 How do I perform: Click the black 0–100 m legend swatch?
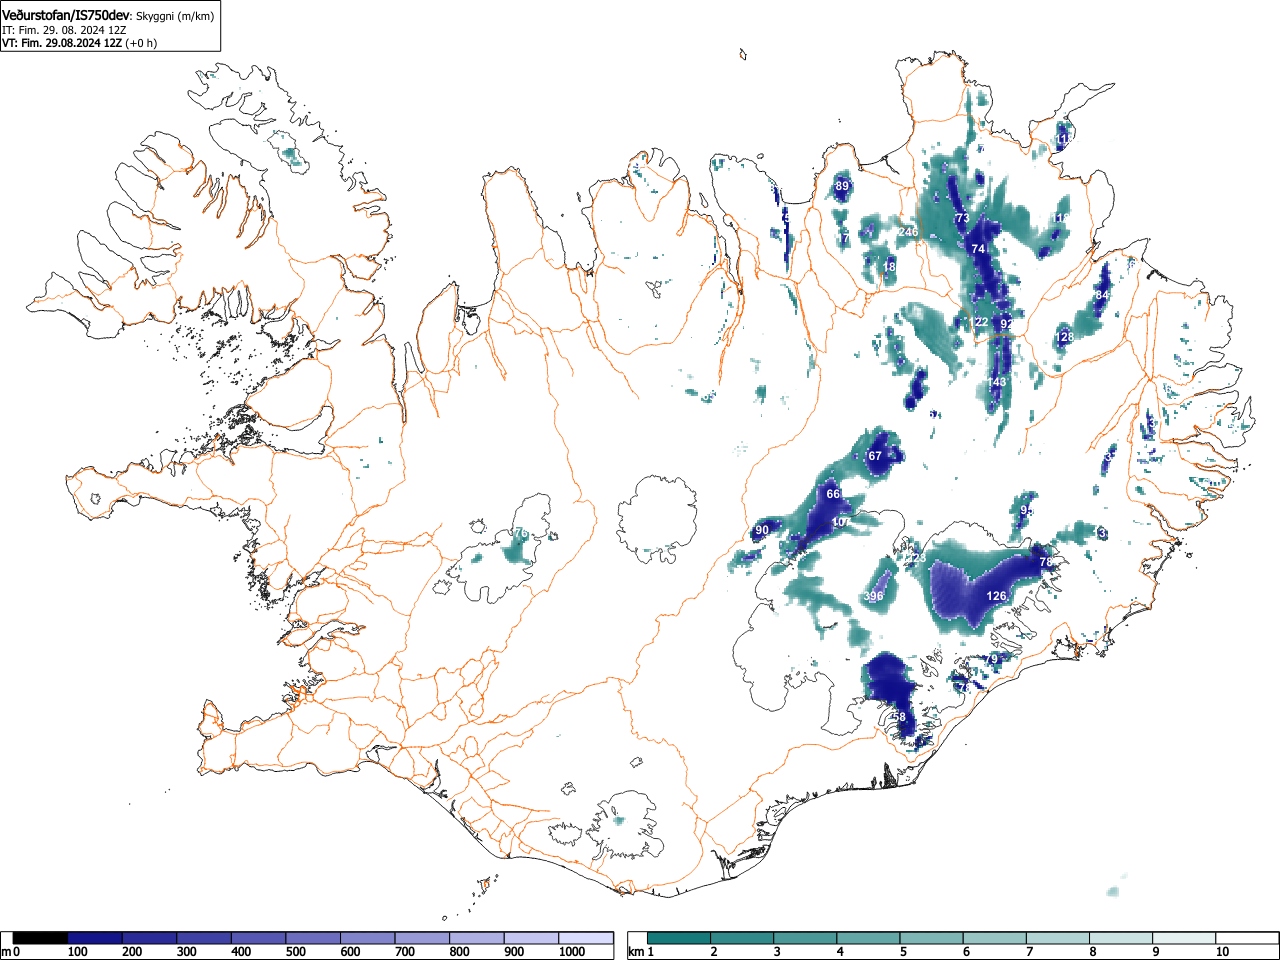41,938
